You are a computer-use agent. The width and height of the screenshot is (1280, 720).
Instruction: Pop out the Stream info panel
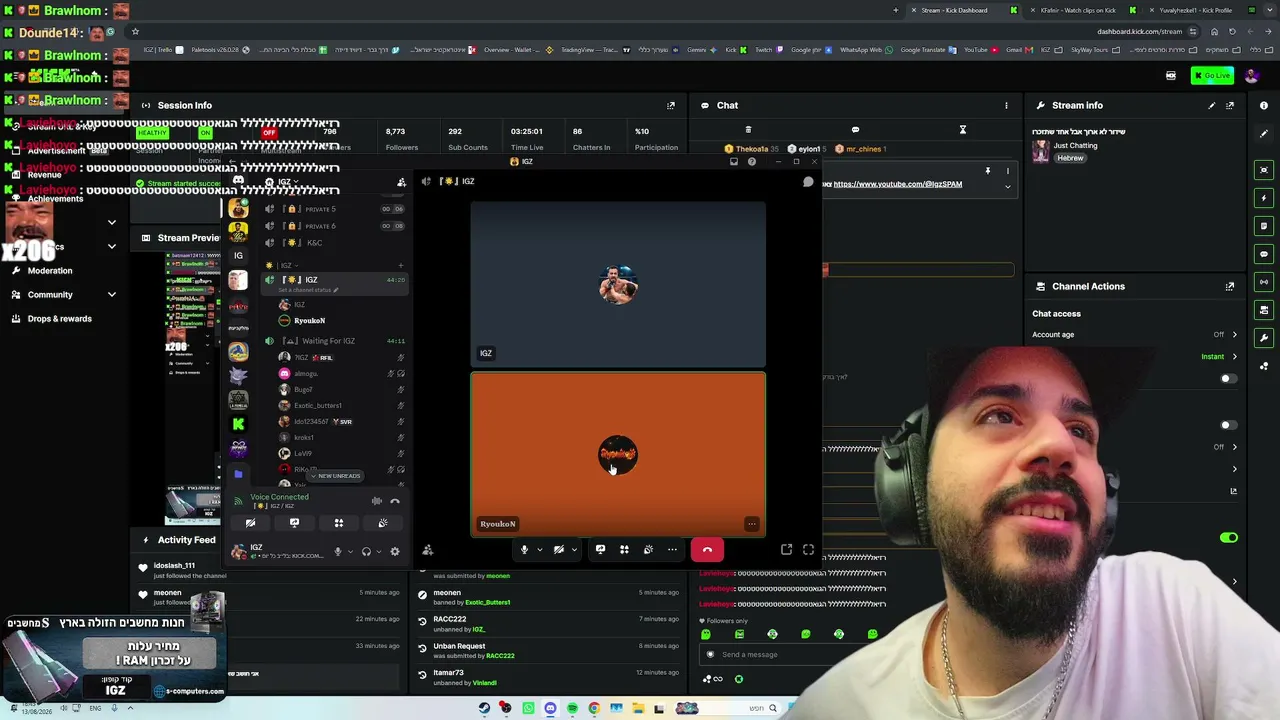[1230, 105]
